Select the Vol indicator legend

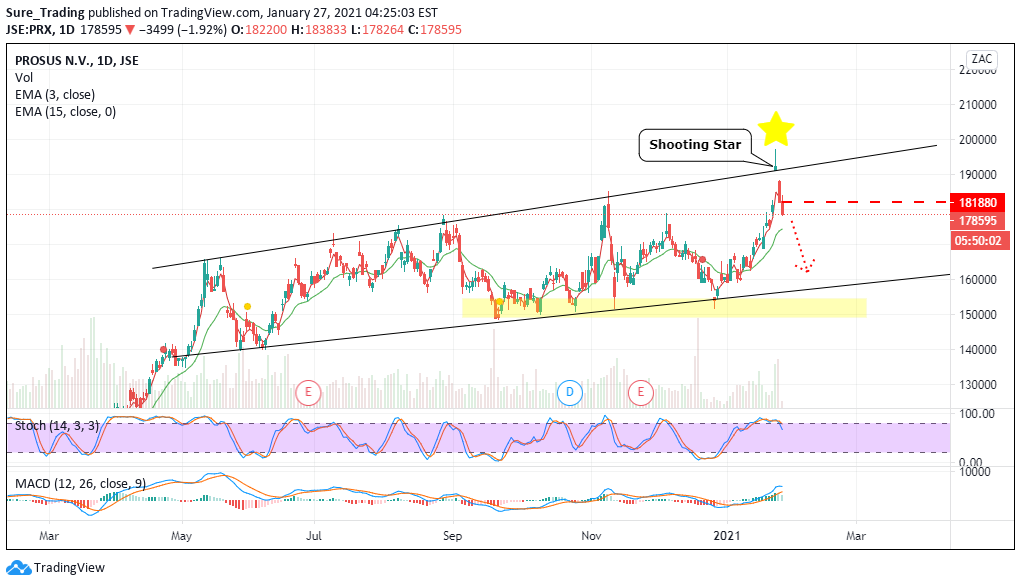point(23,77)
